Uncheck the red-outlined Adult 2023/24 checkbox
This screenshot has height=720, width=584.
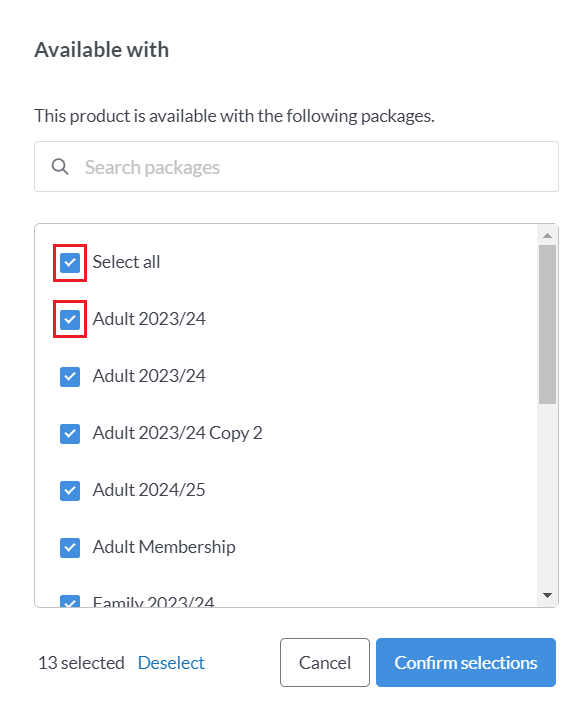click(70, 319)
